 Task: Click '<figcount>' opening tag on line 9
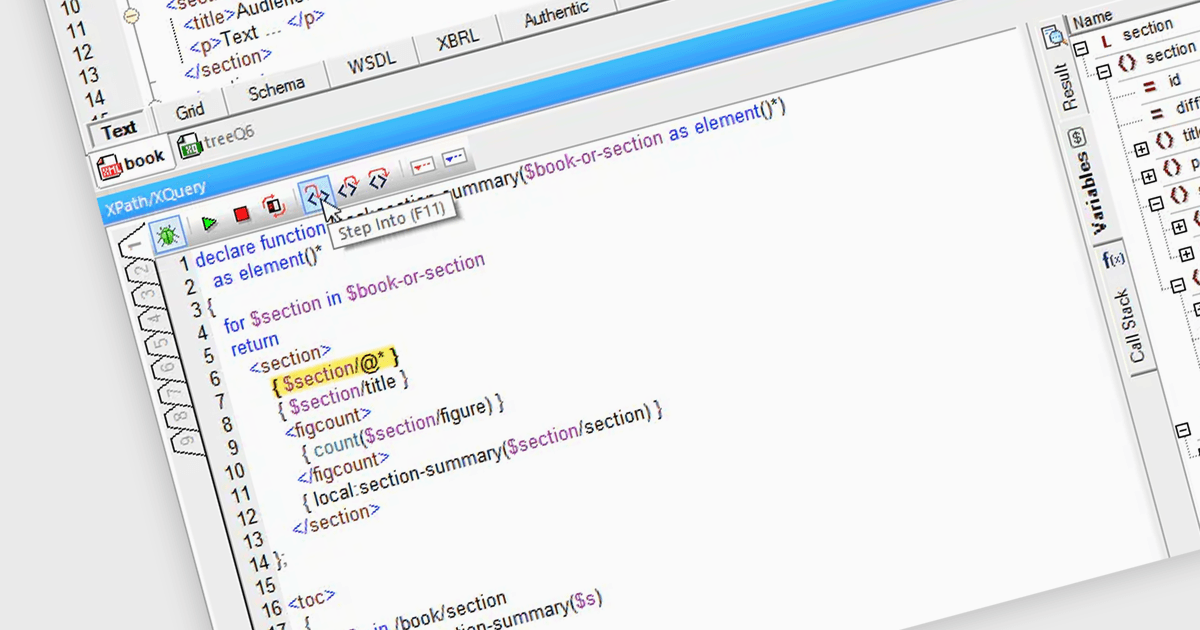330,421
